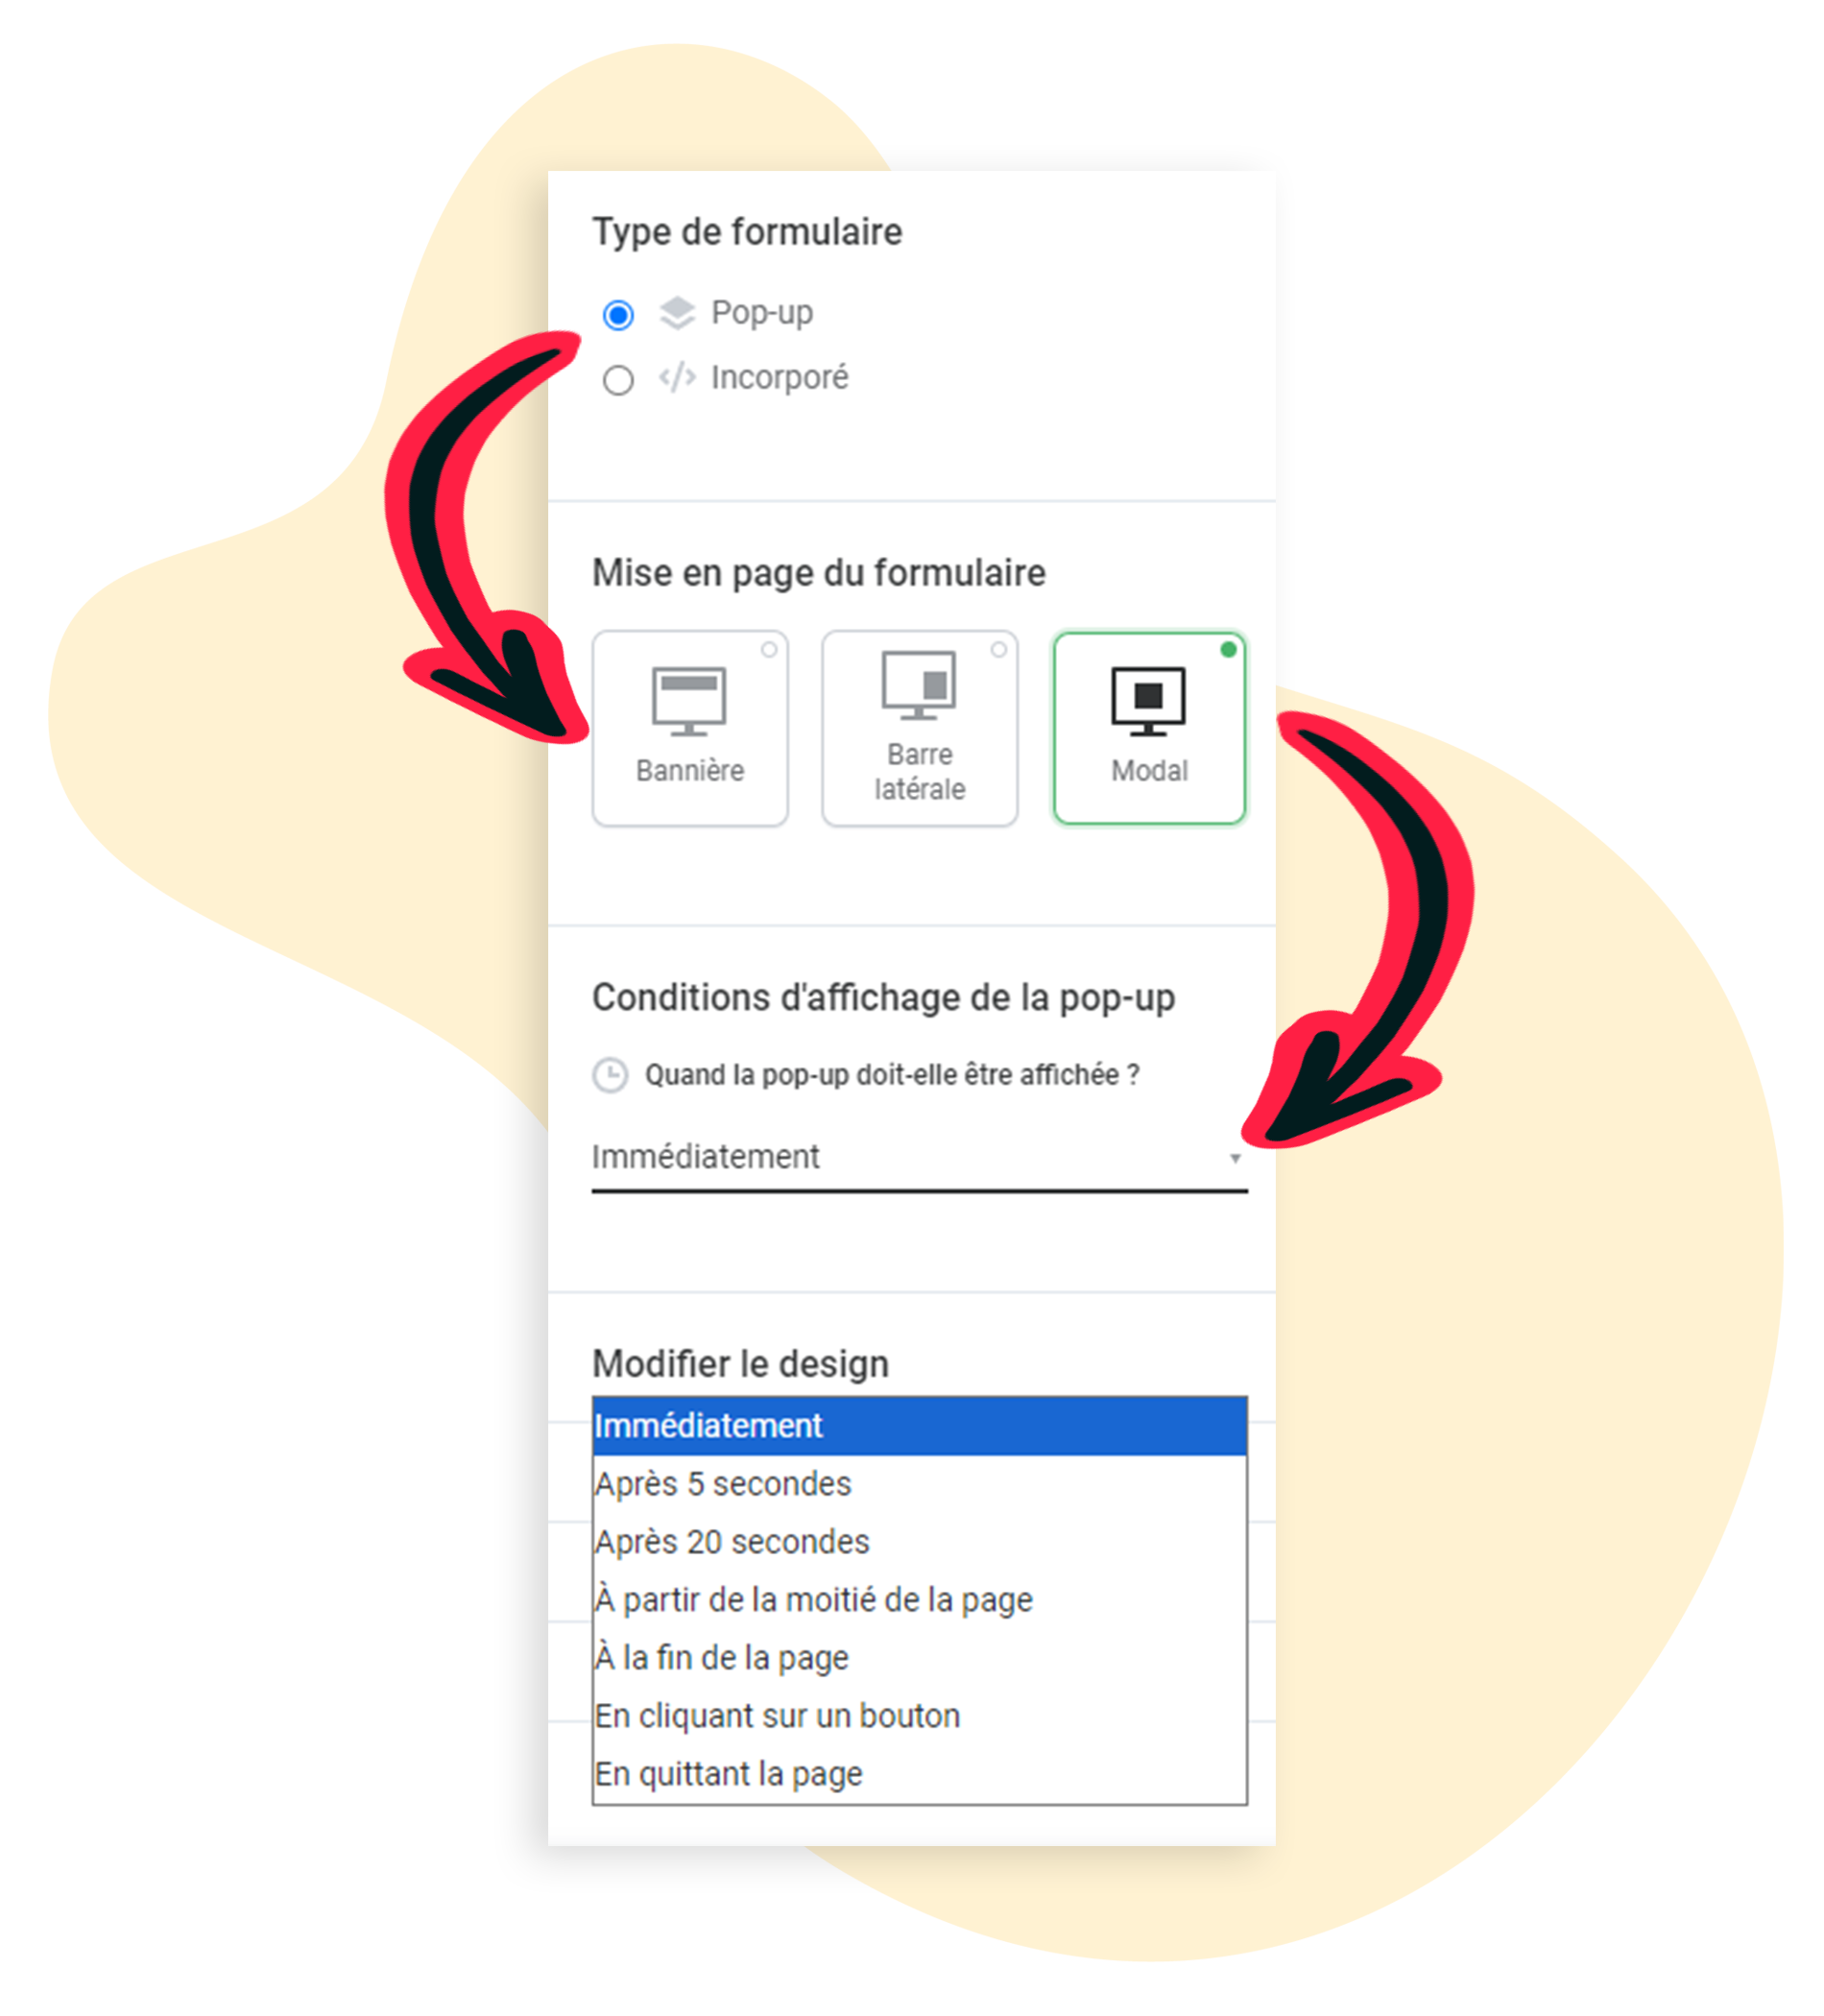Viewport: 1824px width, 2016px height.
Task: Choose Immédiatement highlighted option in list
Action: tap(919, 1425)
